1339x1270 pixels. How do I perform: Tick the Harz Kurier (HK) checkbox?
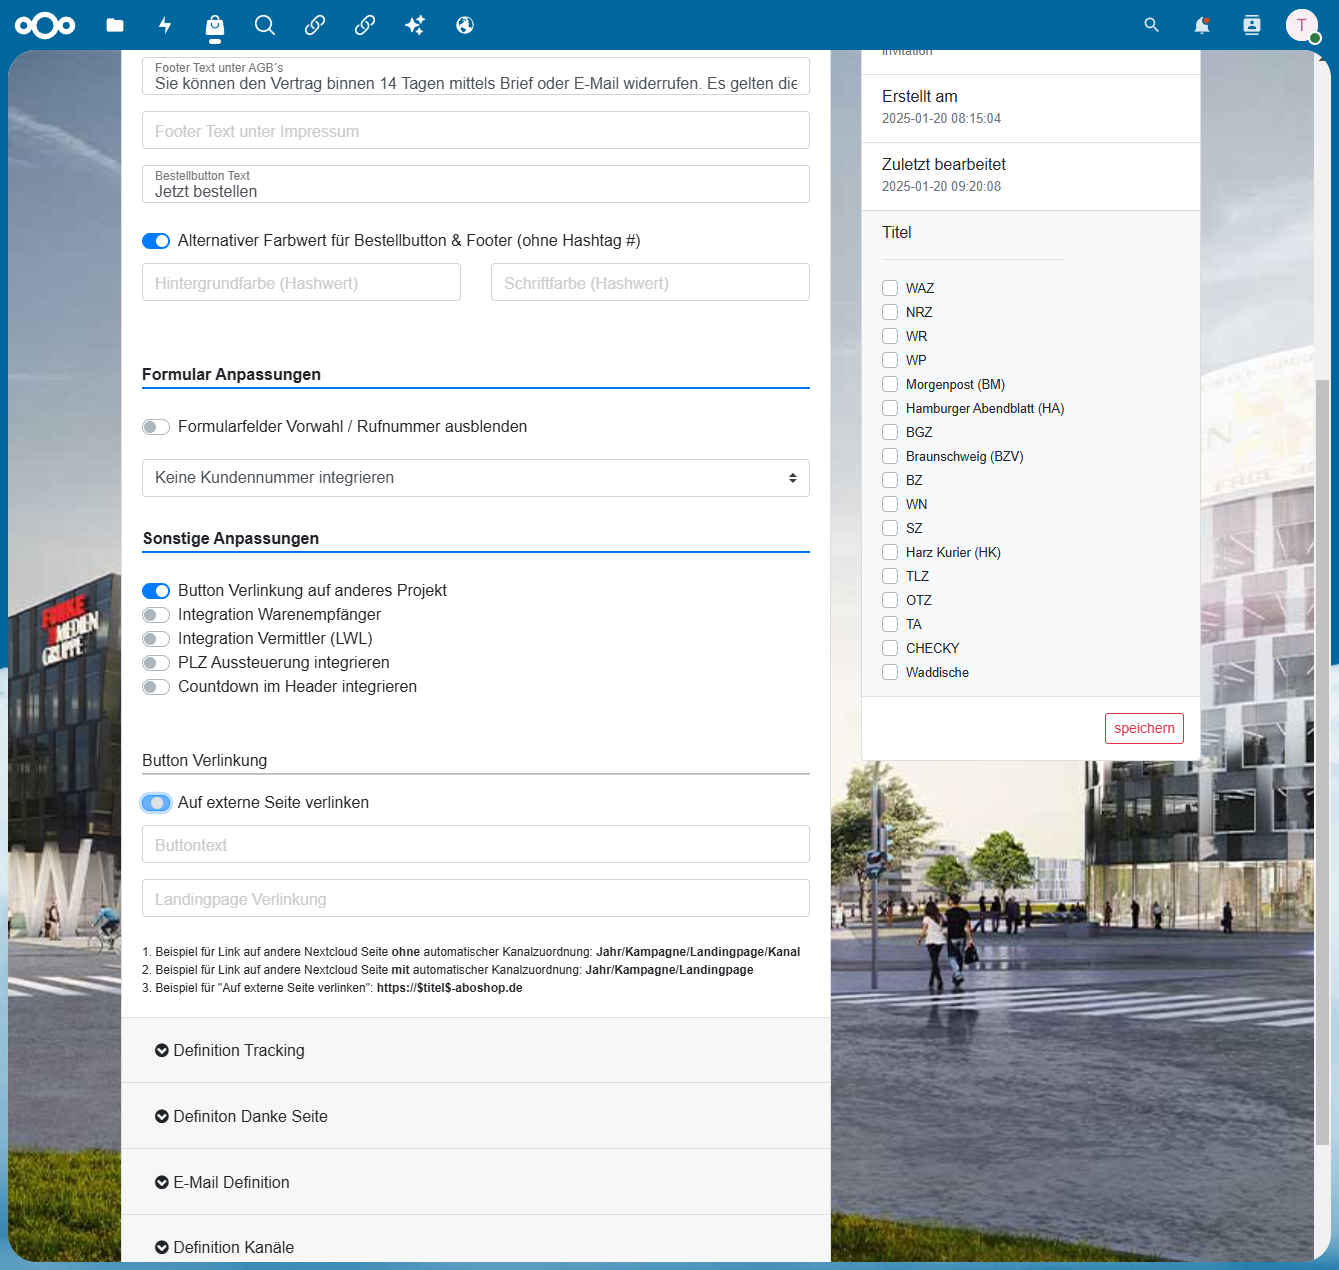pos(890,552)
